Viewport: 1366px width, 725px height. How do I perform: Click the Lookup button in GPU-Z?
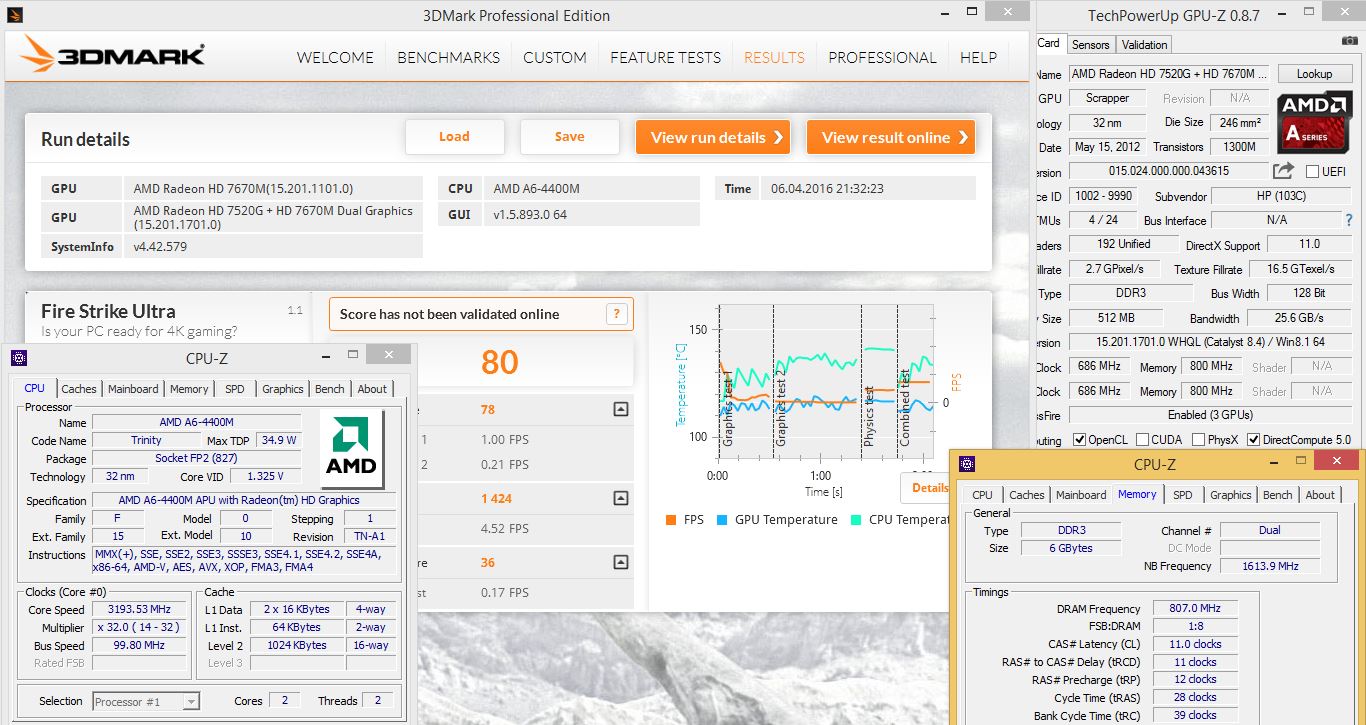pyautogui.click(x=1314, y=74)
